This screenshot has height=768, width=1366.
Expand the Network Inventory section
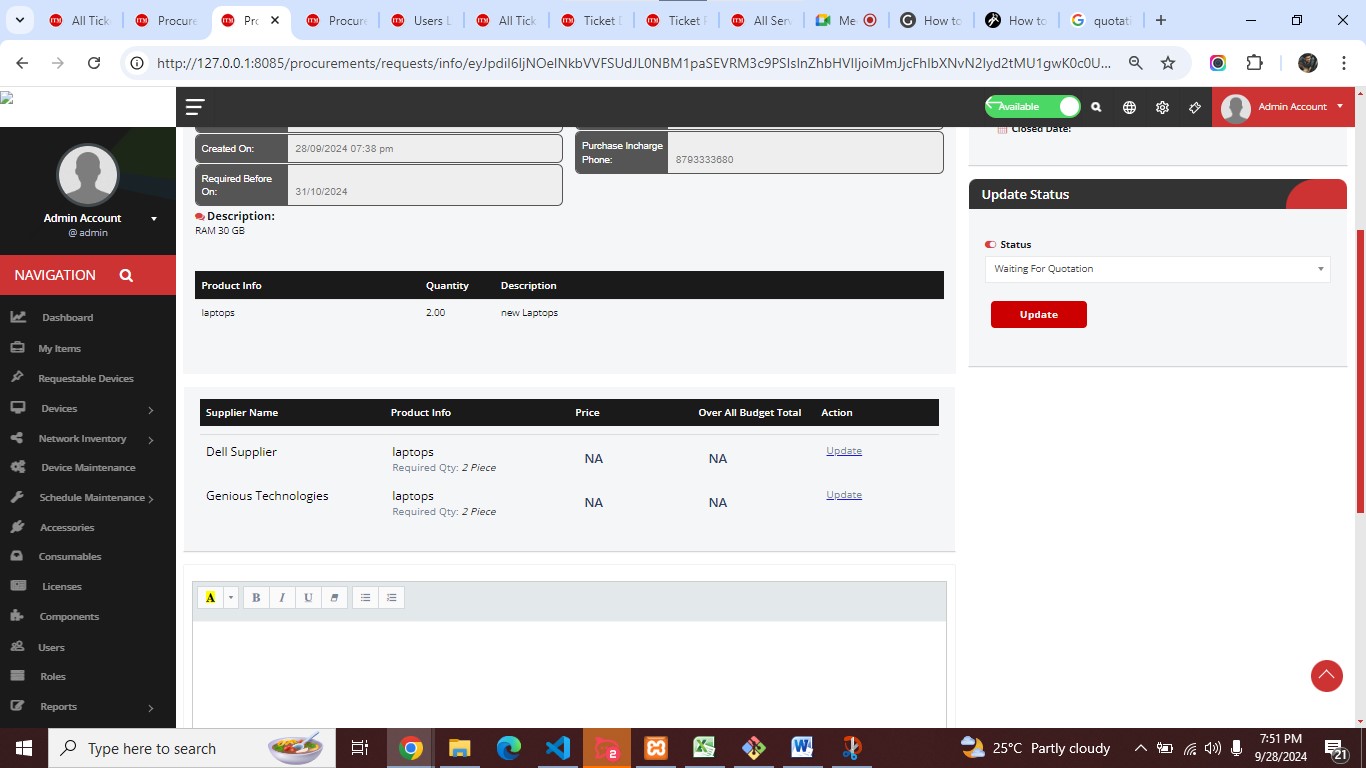[x=80, y=438]
